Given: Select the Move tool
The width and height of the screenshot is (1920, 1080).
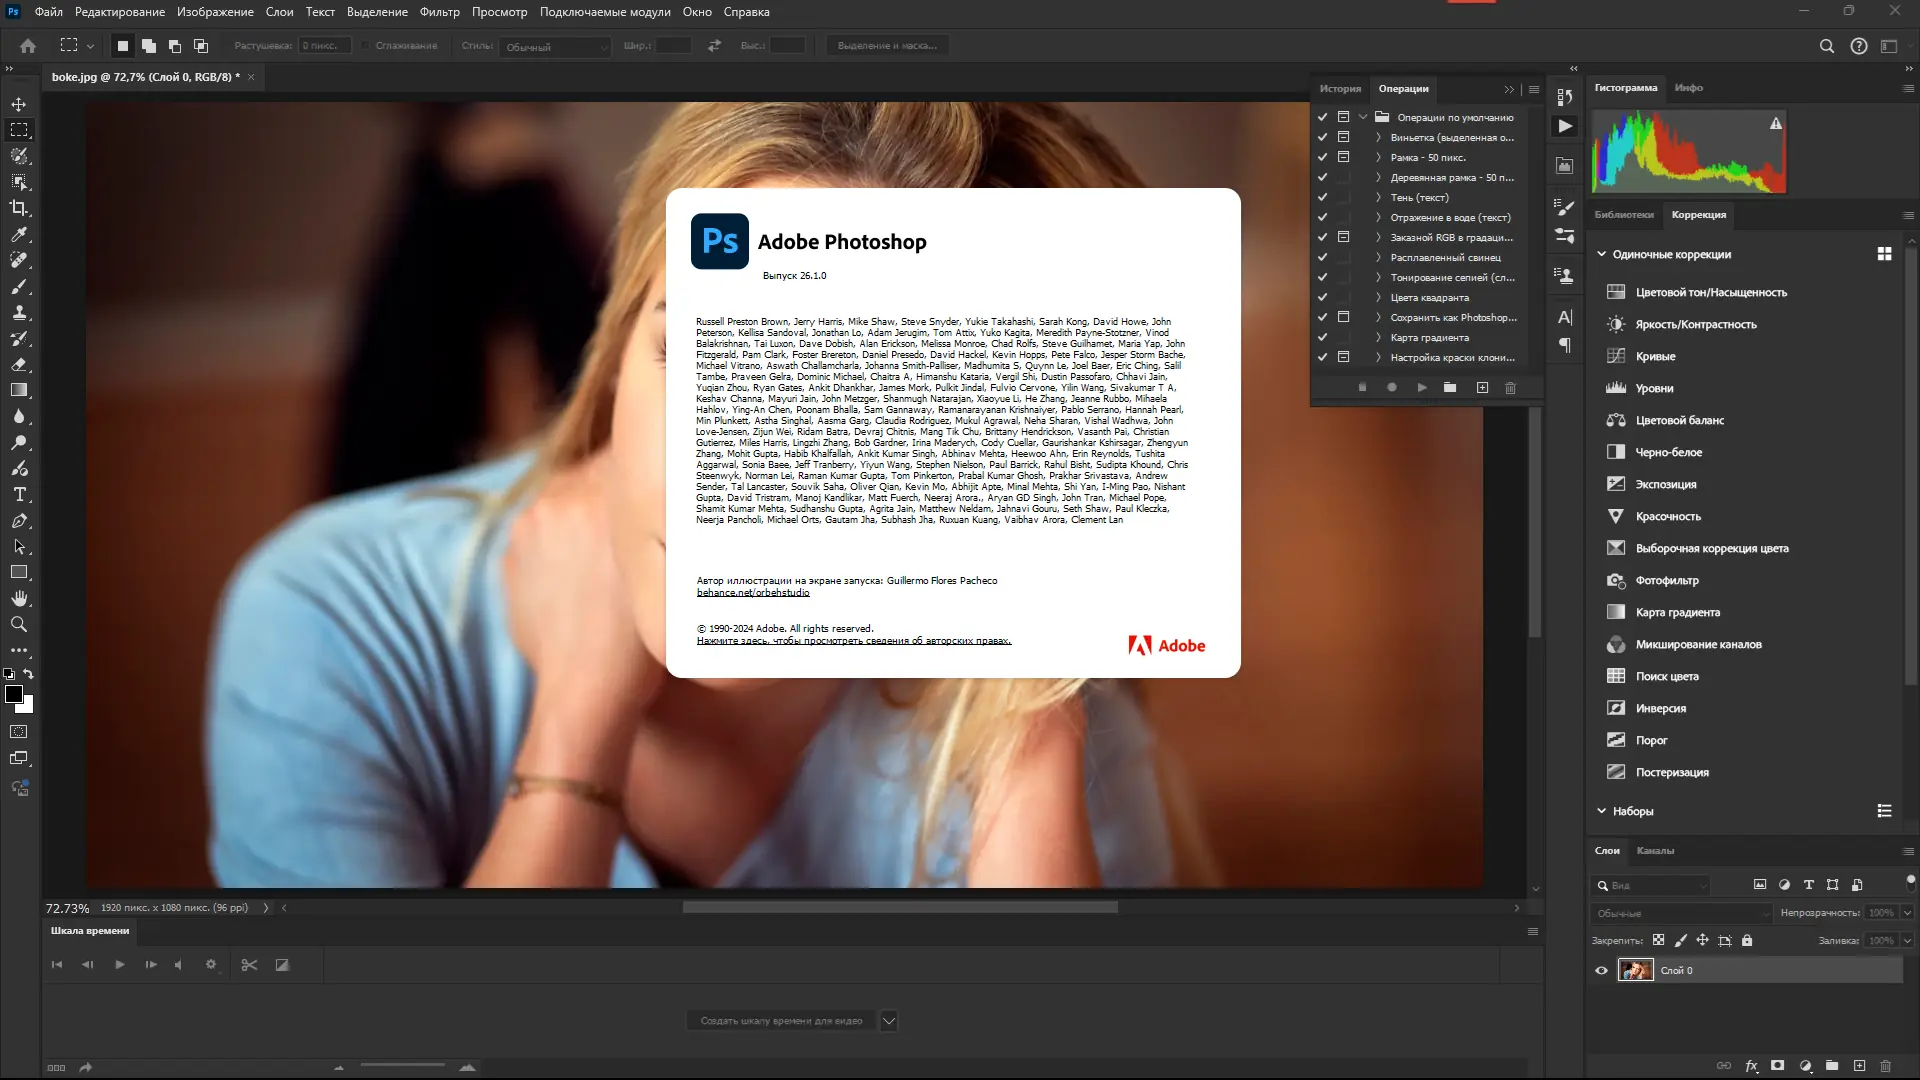Looking at the screenshot, I should (x=19, y=103).
